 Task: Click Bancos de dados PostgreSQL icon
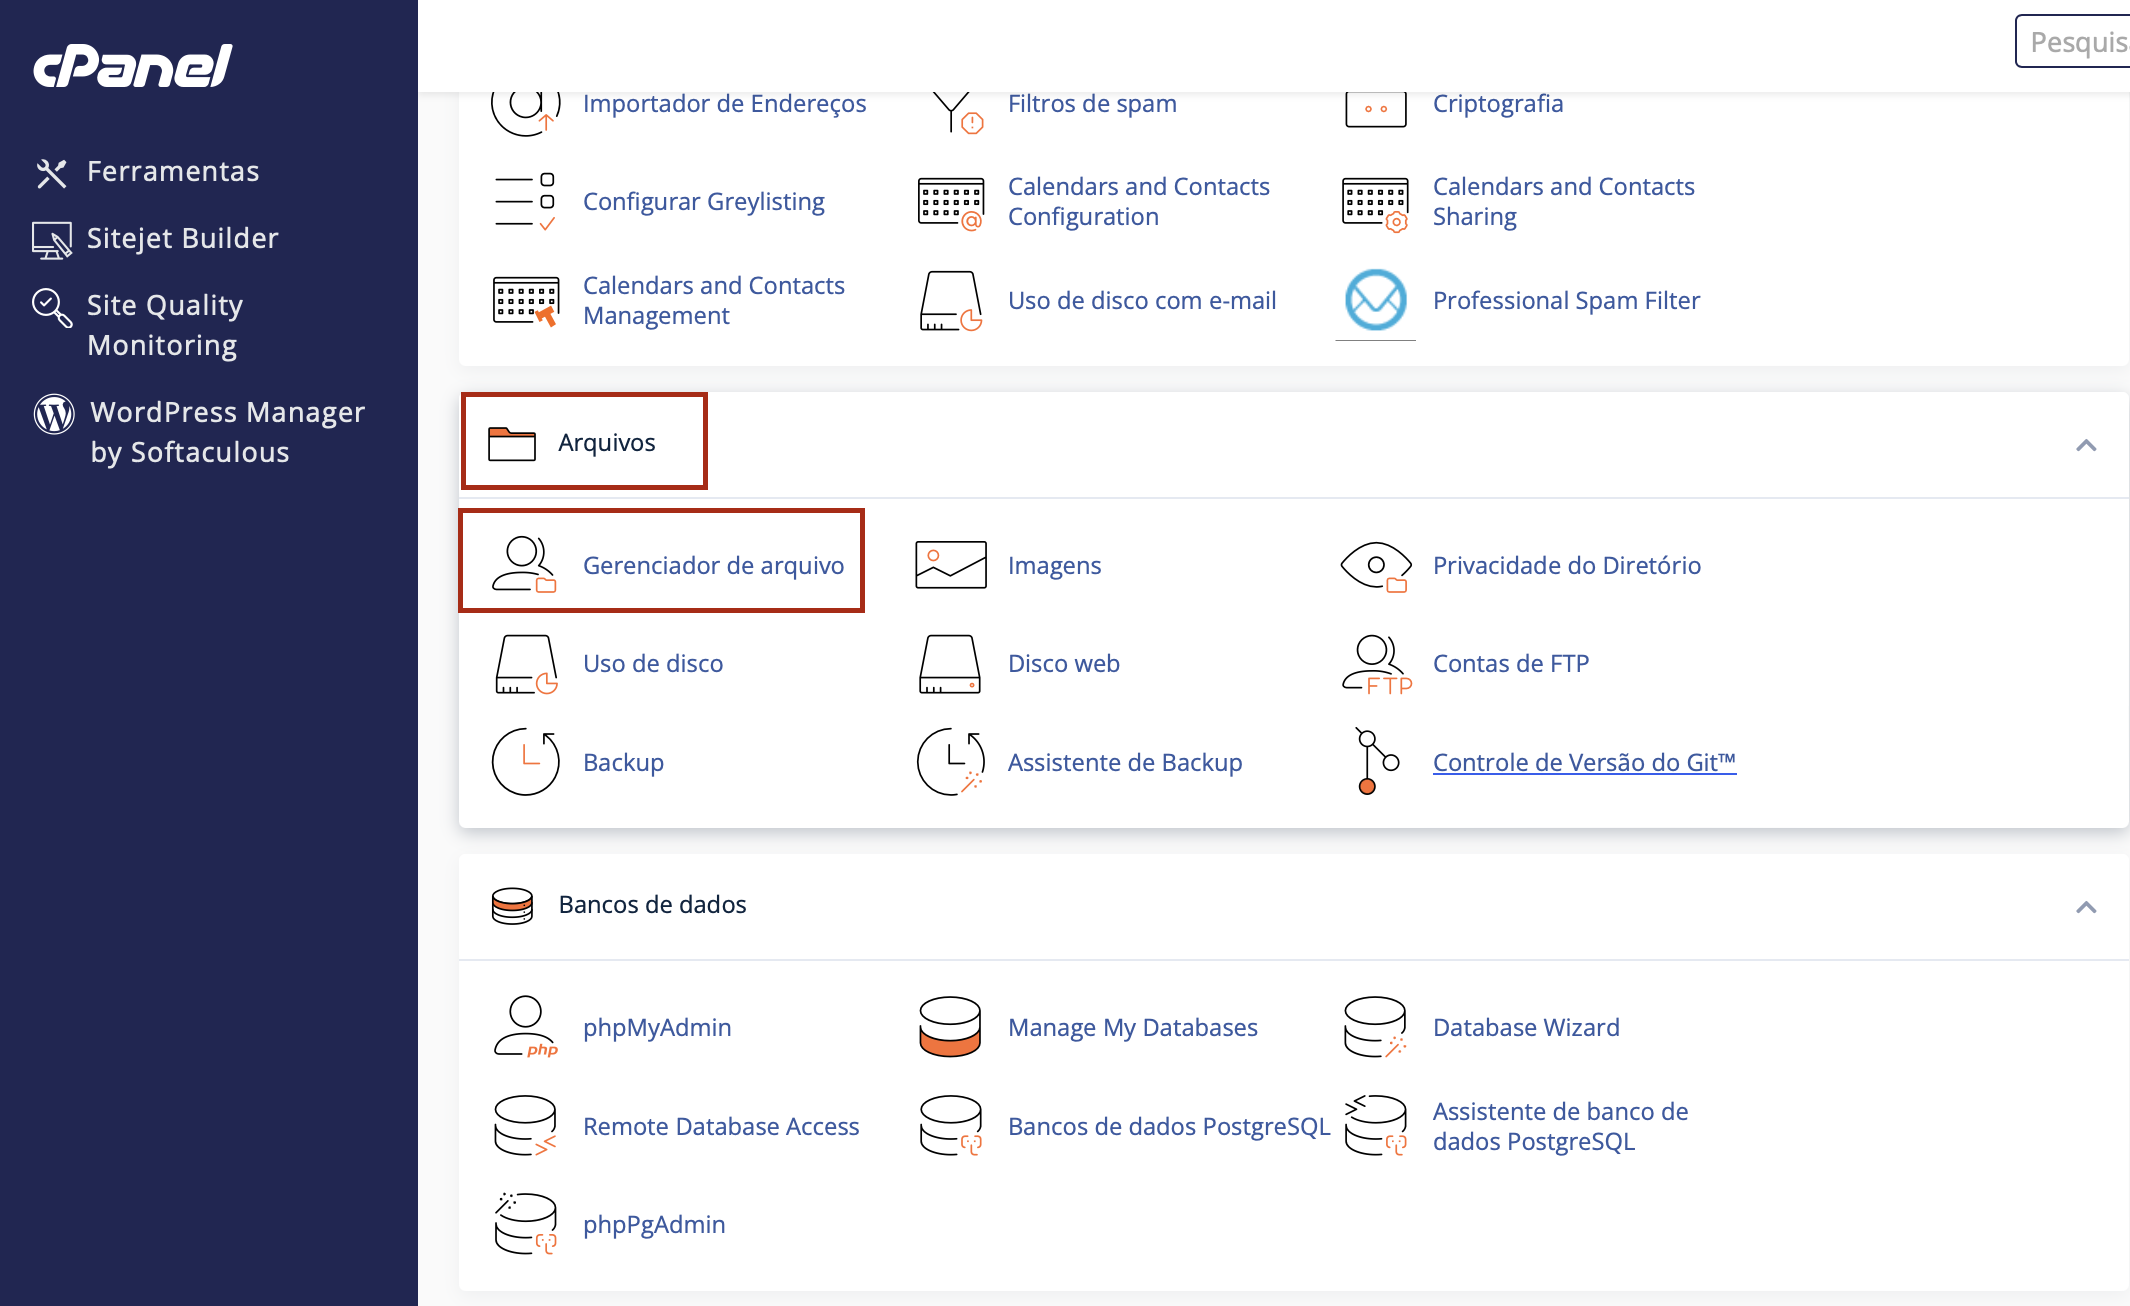tap(950, 1126)
